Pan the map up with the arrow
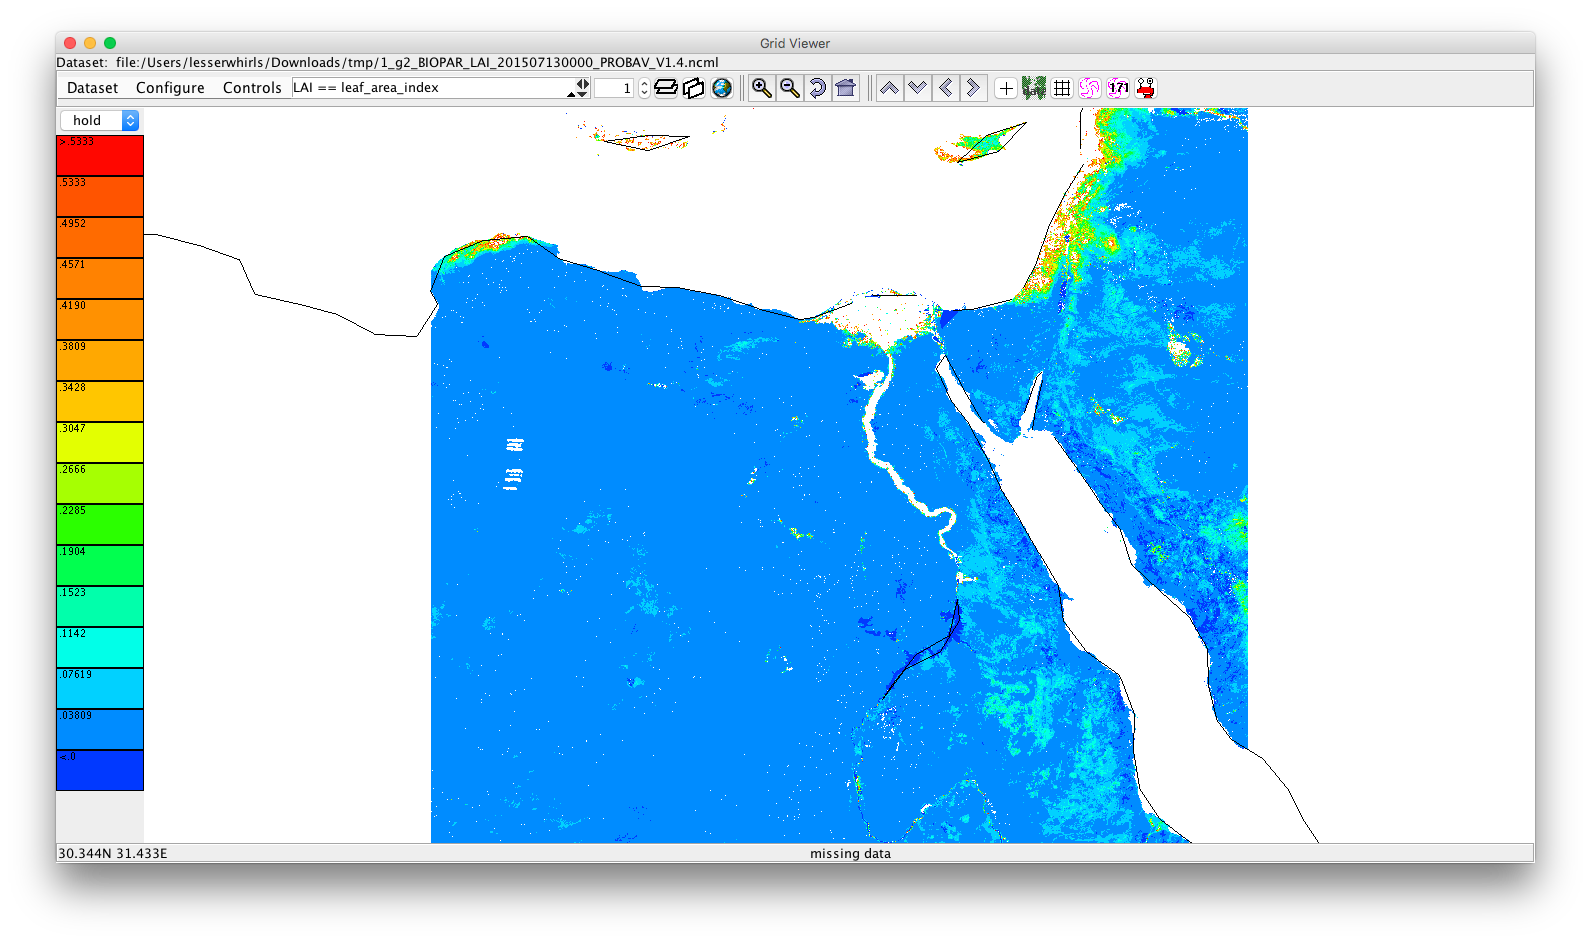This screenshot has width=1591, height=943. click(889, 88)
